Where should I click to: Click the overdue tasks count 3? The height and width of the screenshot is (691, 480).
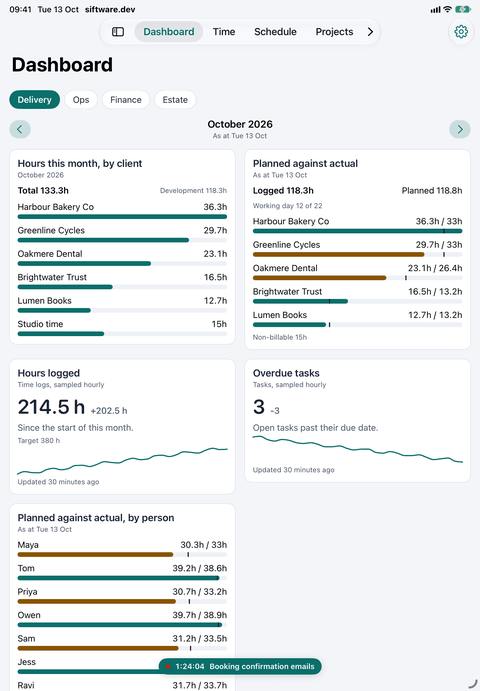point(259,407)
